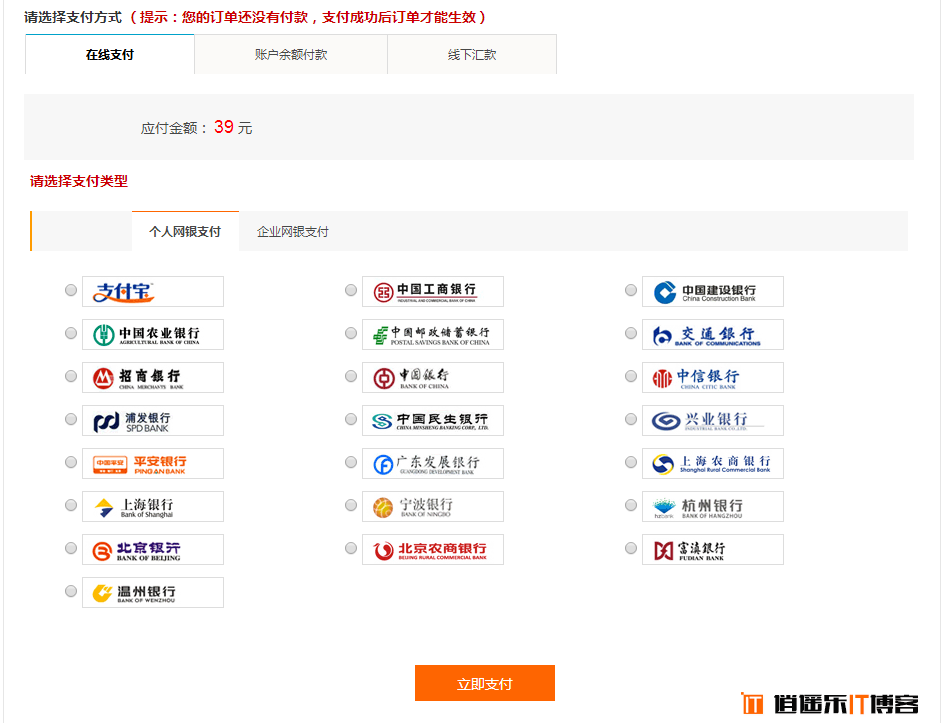Choose the 中国民生银行 radio button
The height and width of the screenshot is (723, 941).
pos(351,419)
